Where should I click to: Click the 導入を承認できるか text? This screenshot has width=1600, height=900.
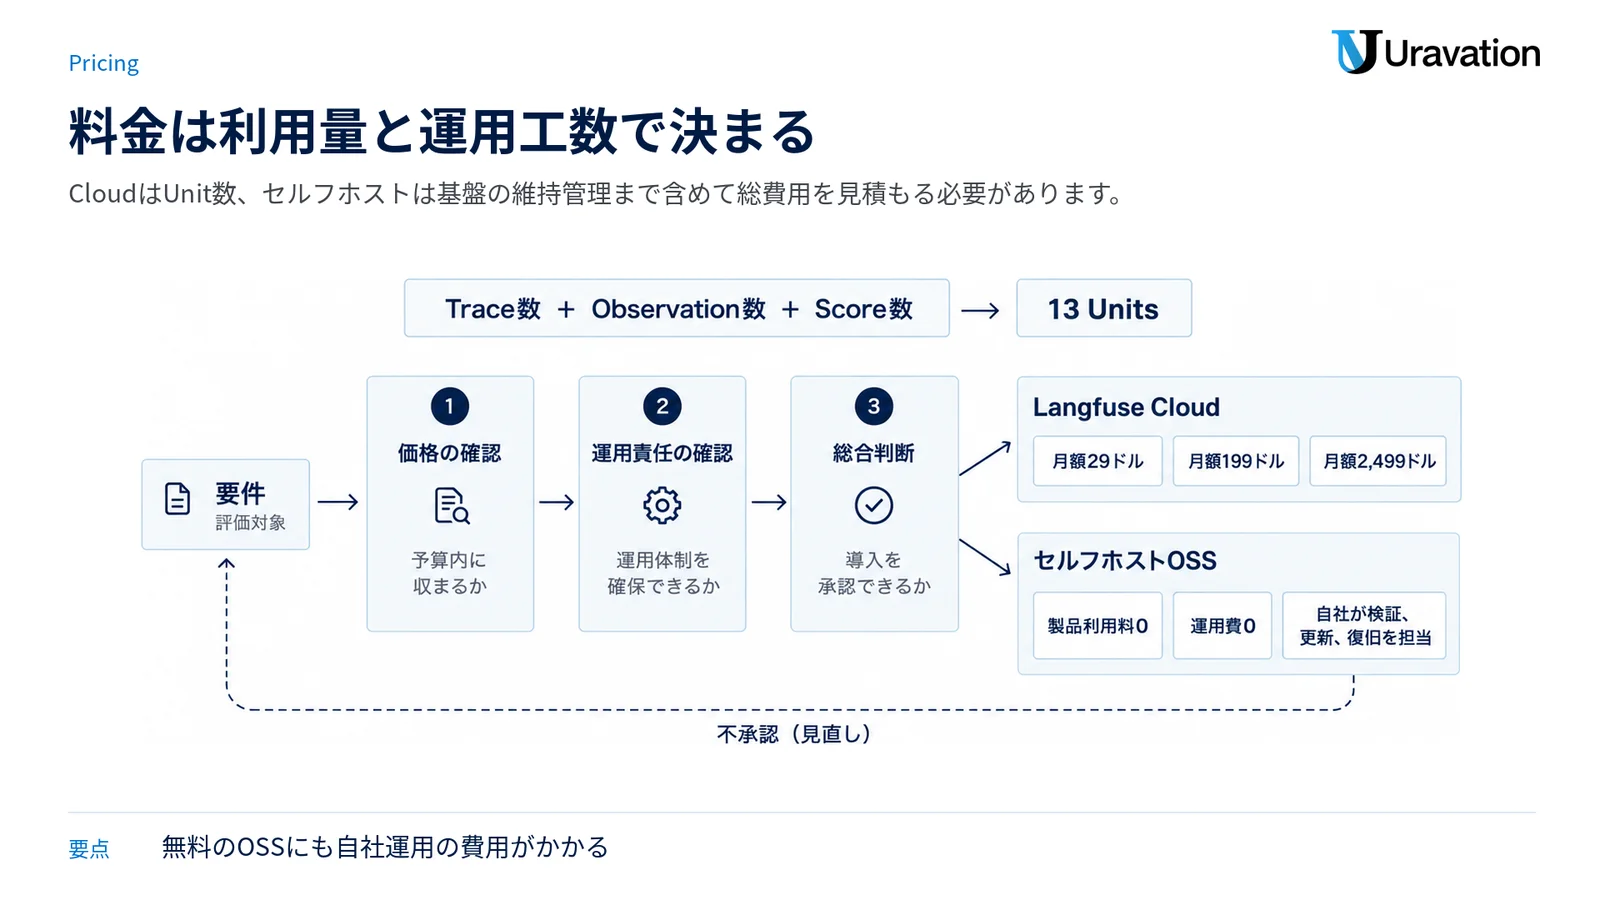click(x=874, y=573)
